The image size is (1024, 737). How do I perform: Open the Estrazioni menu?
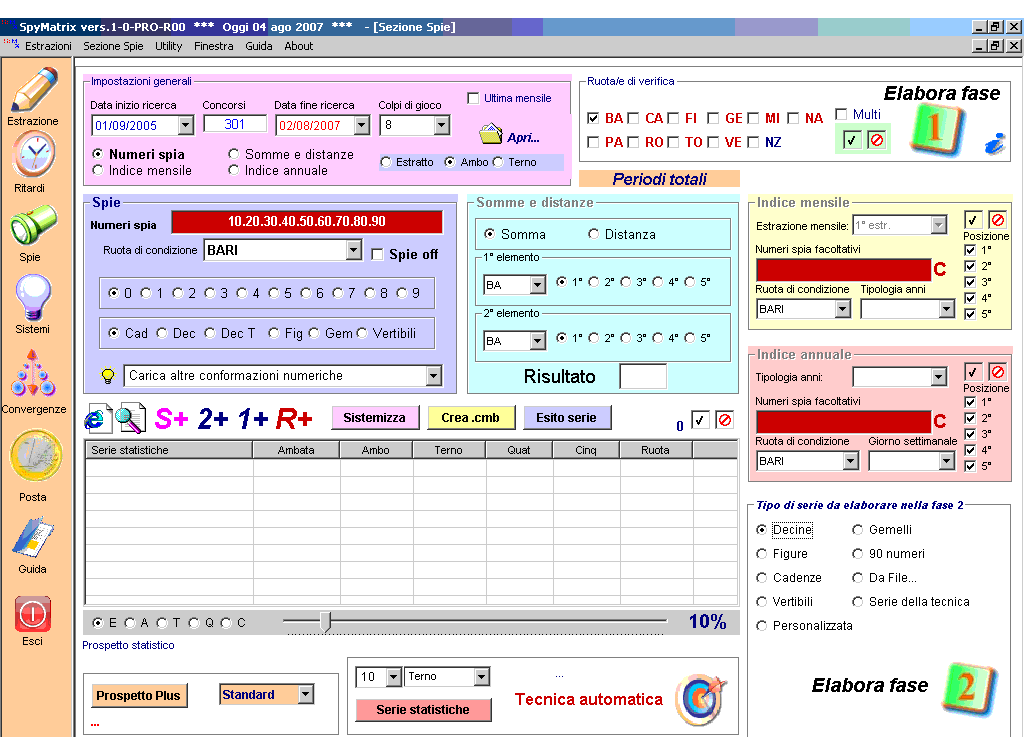tap(48, 46)
